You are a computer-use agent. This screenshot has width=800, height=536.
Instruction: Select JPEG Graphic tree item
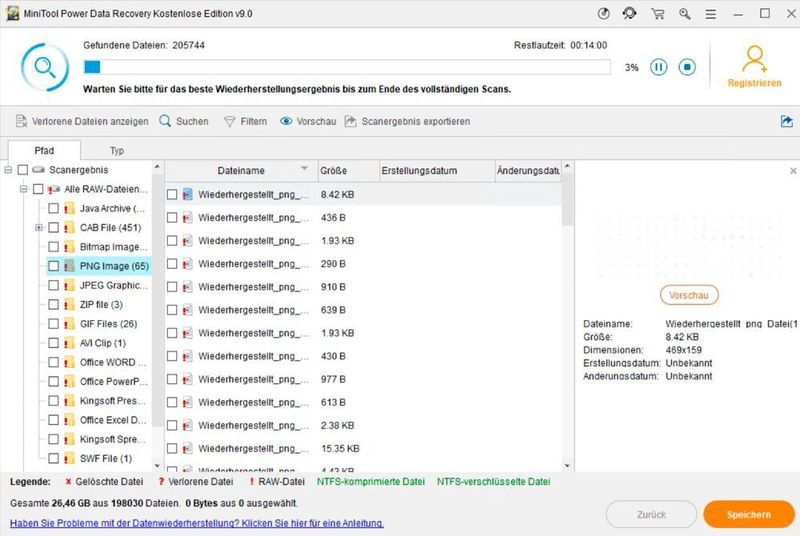tap(113, 285)
